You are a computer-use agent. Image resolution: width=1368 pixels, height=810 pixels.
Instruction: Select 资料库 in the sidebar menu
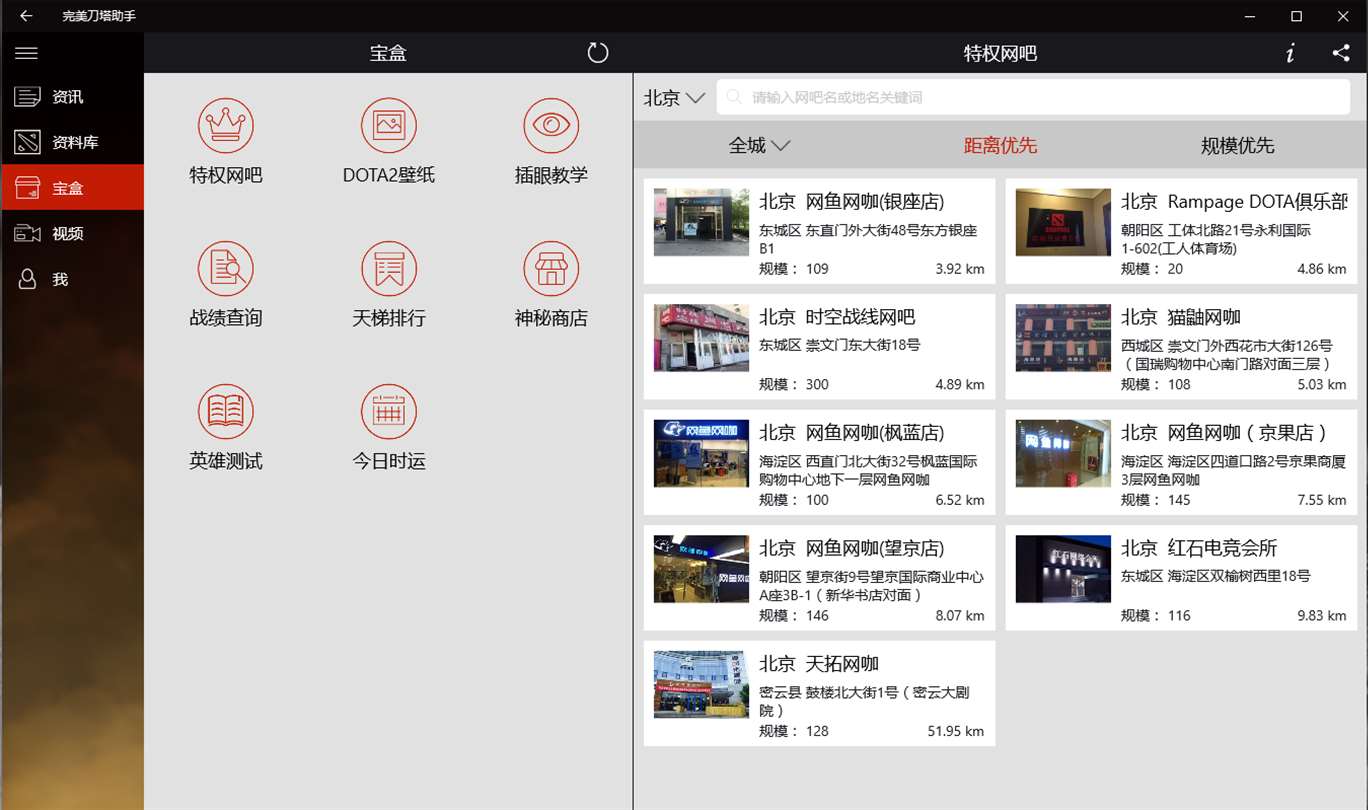click(73, 142)
